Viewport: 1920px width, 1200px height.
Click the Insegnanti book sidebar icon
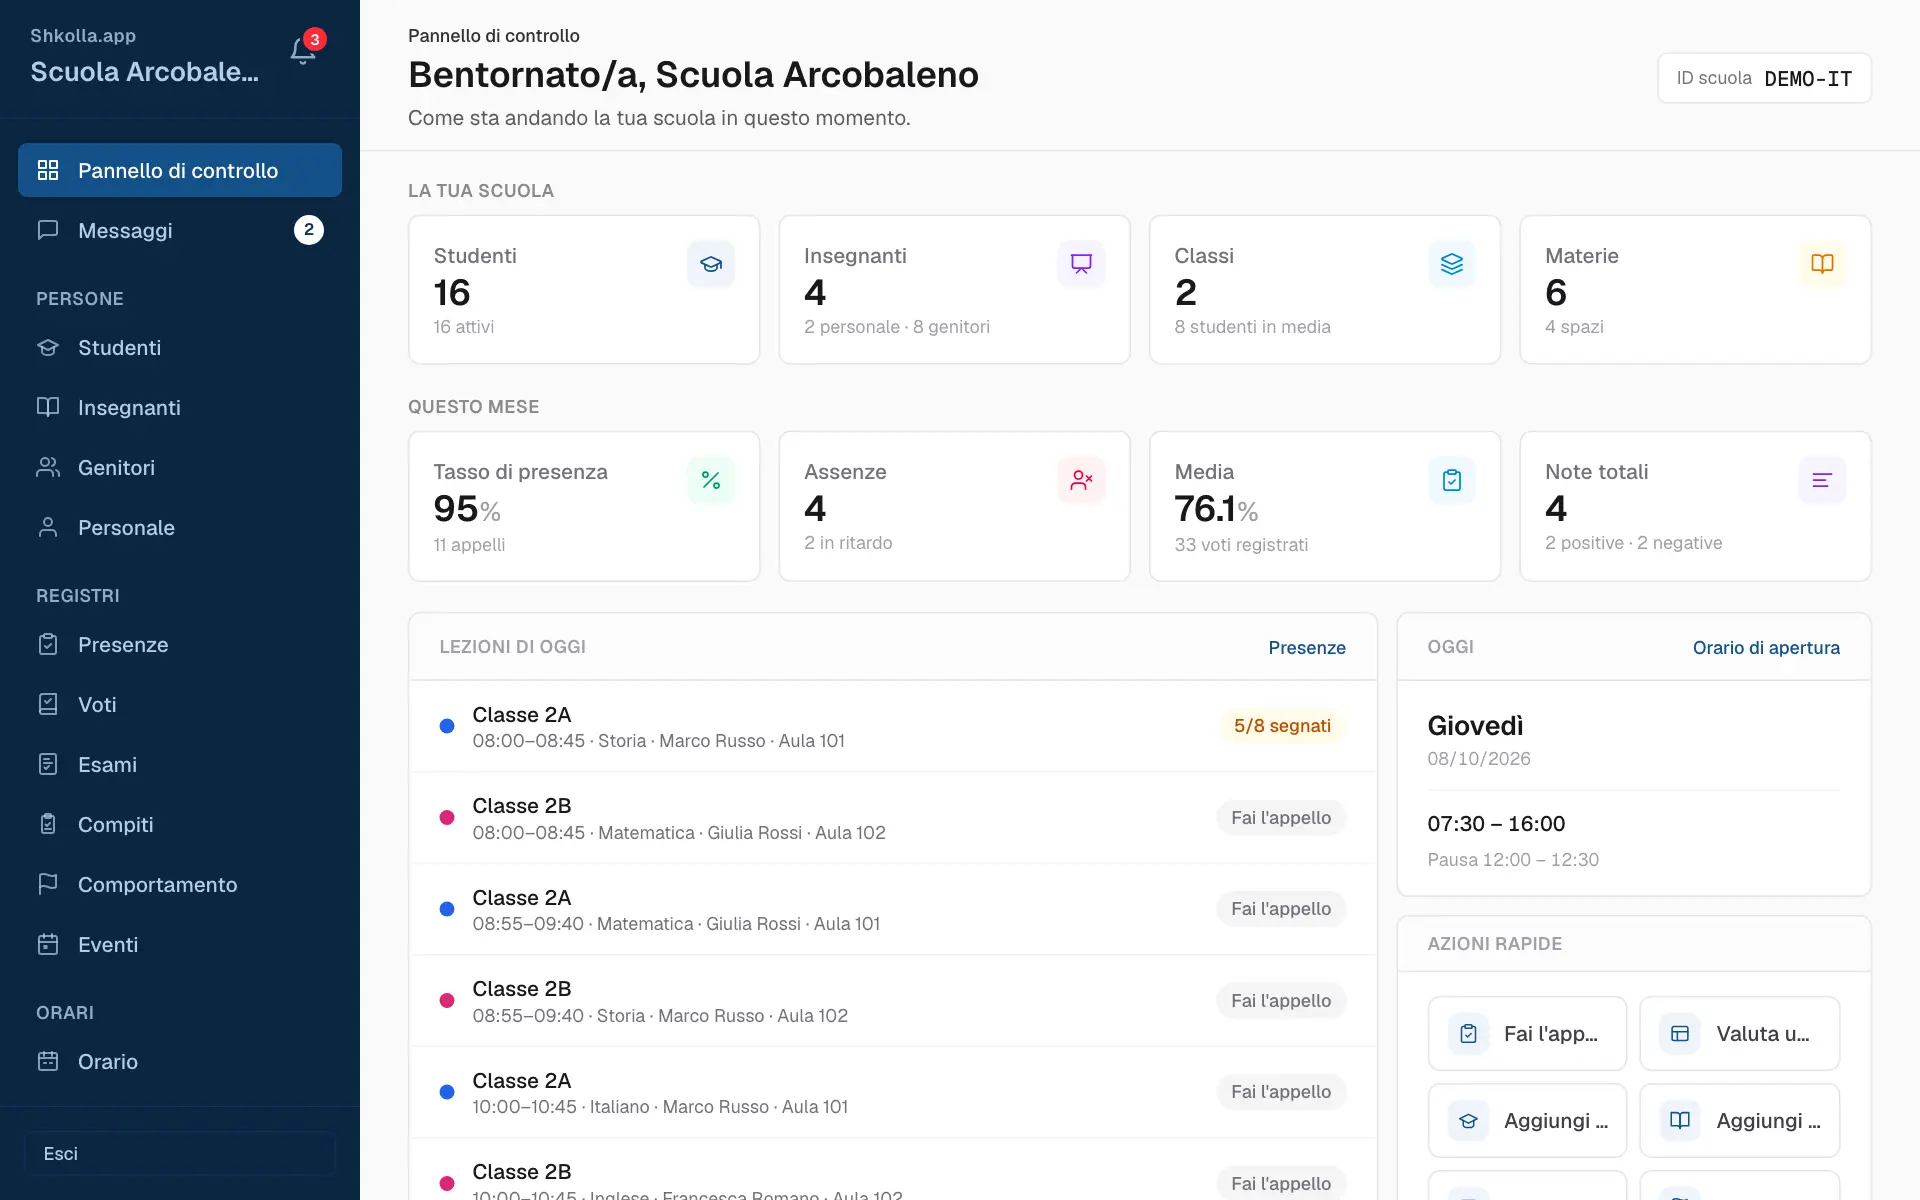coord(48,407)
